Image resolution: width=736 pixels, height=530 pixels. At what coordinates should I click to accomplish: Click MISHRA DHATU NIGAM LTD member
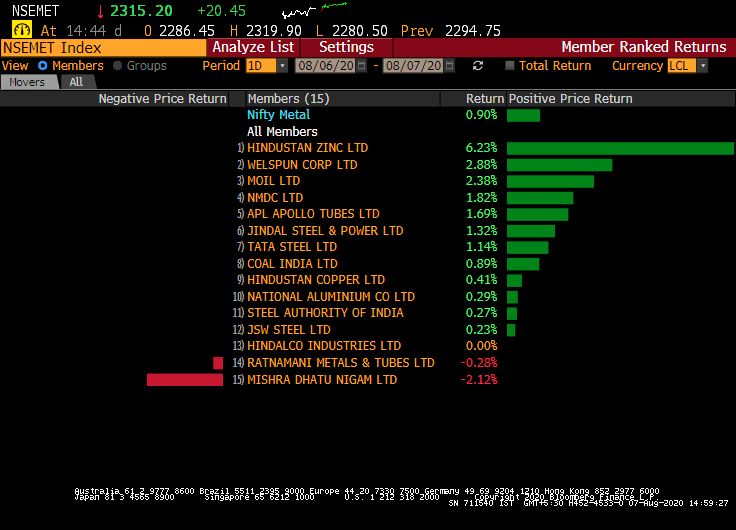point(322,380)
